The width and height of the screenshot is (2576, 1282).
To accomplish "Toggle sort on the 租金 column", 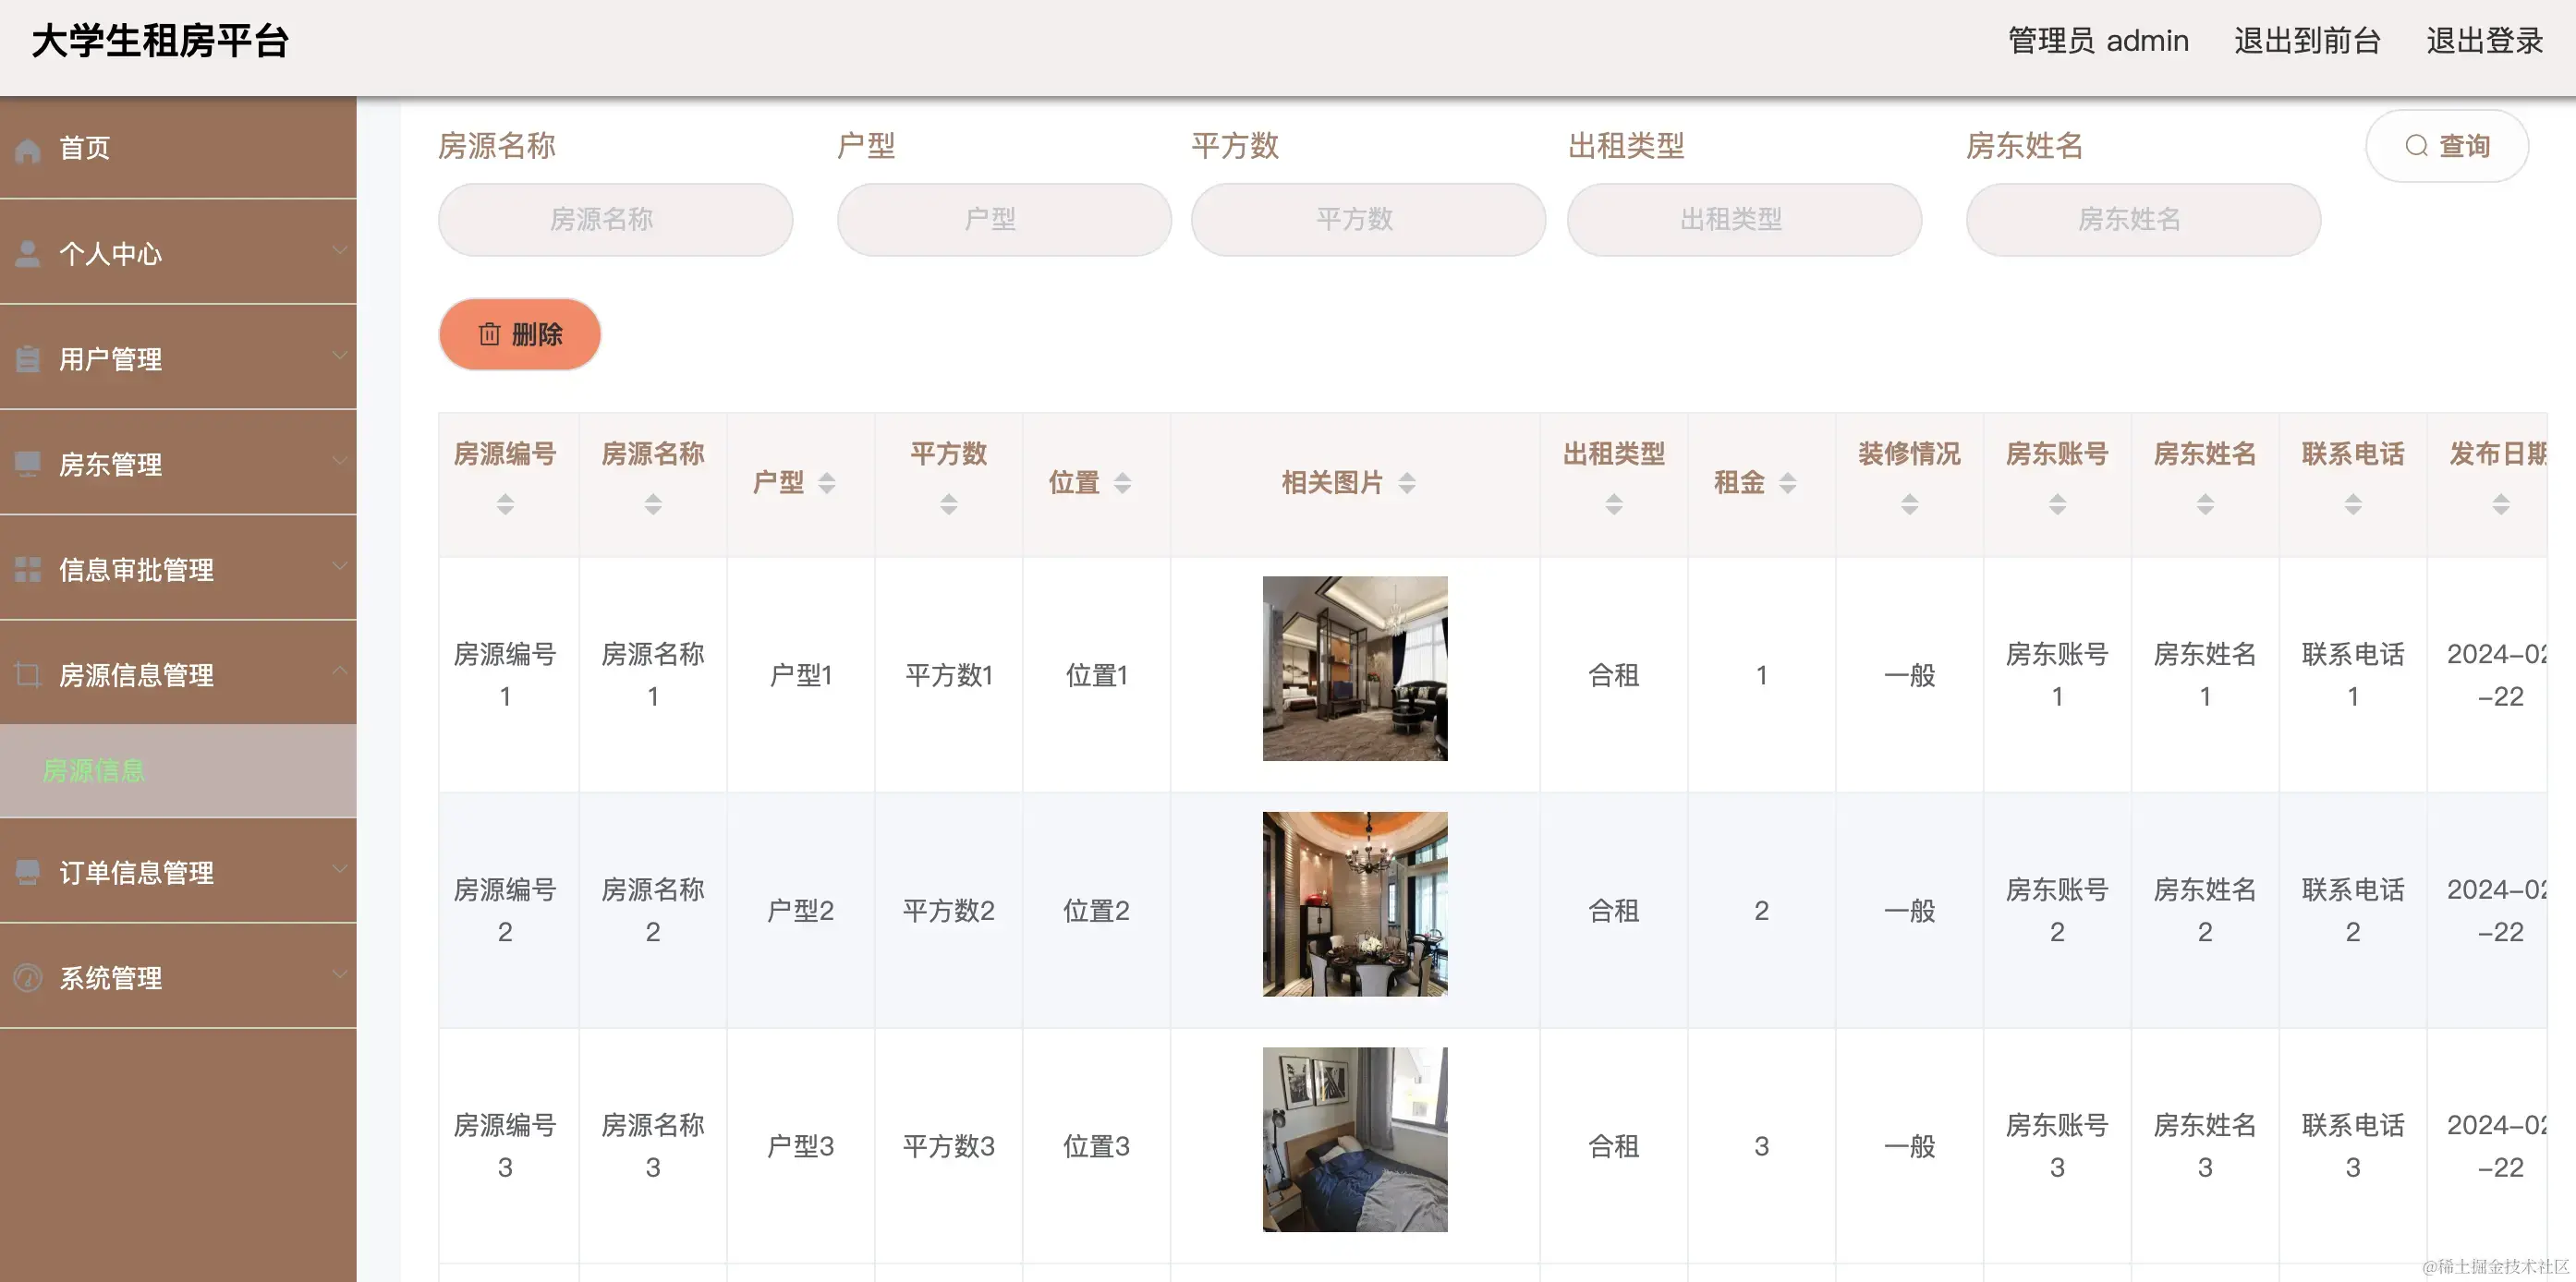I will click(1789, 482).
